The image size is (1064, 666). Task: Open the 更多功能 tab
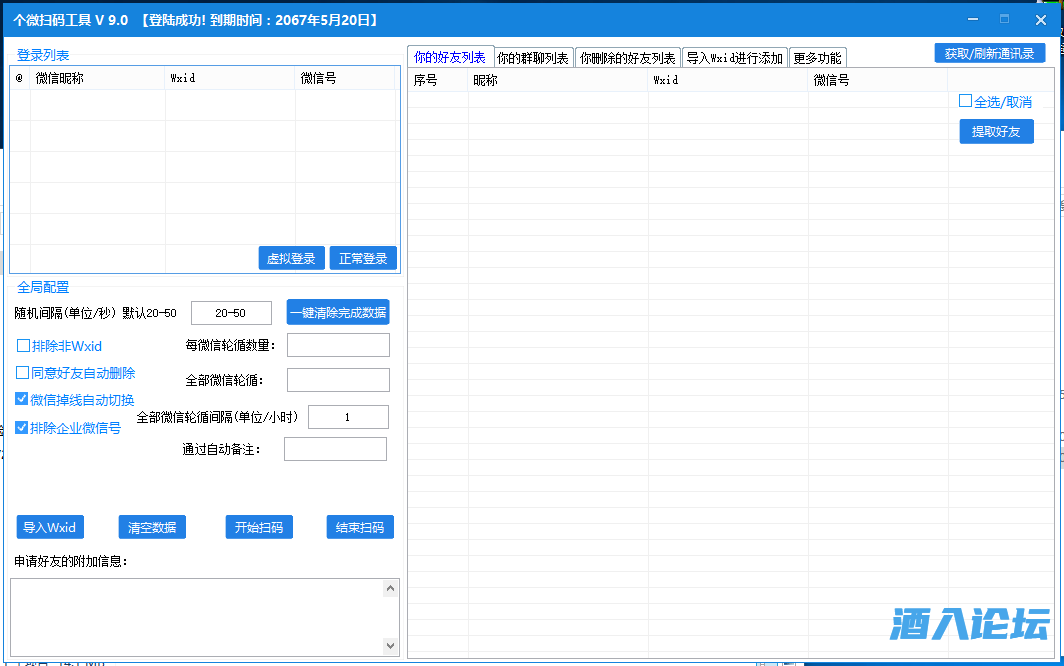[x=817, y=57]
